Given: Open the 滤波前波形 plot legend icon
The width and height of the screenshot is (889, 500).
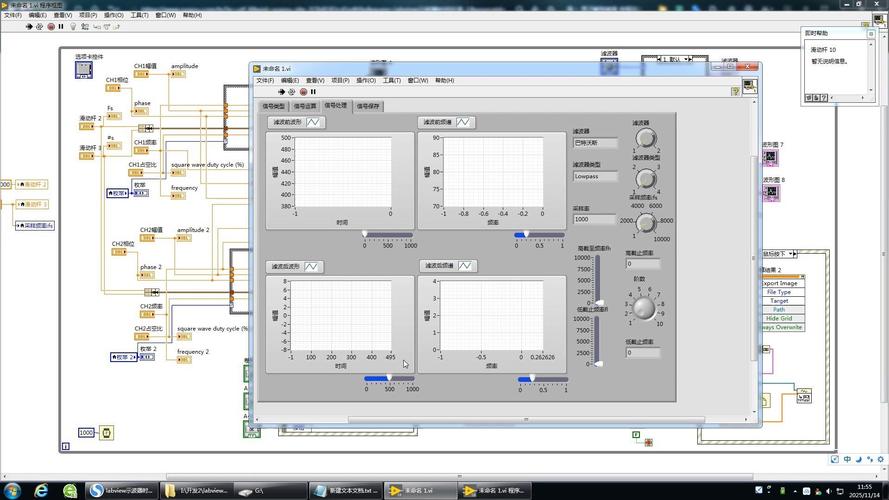Looking at the screenshot, I should (x=313, y=122).
